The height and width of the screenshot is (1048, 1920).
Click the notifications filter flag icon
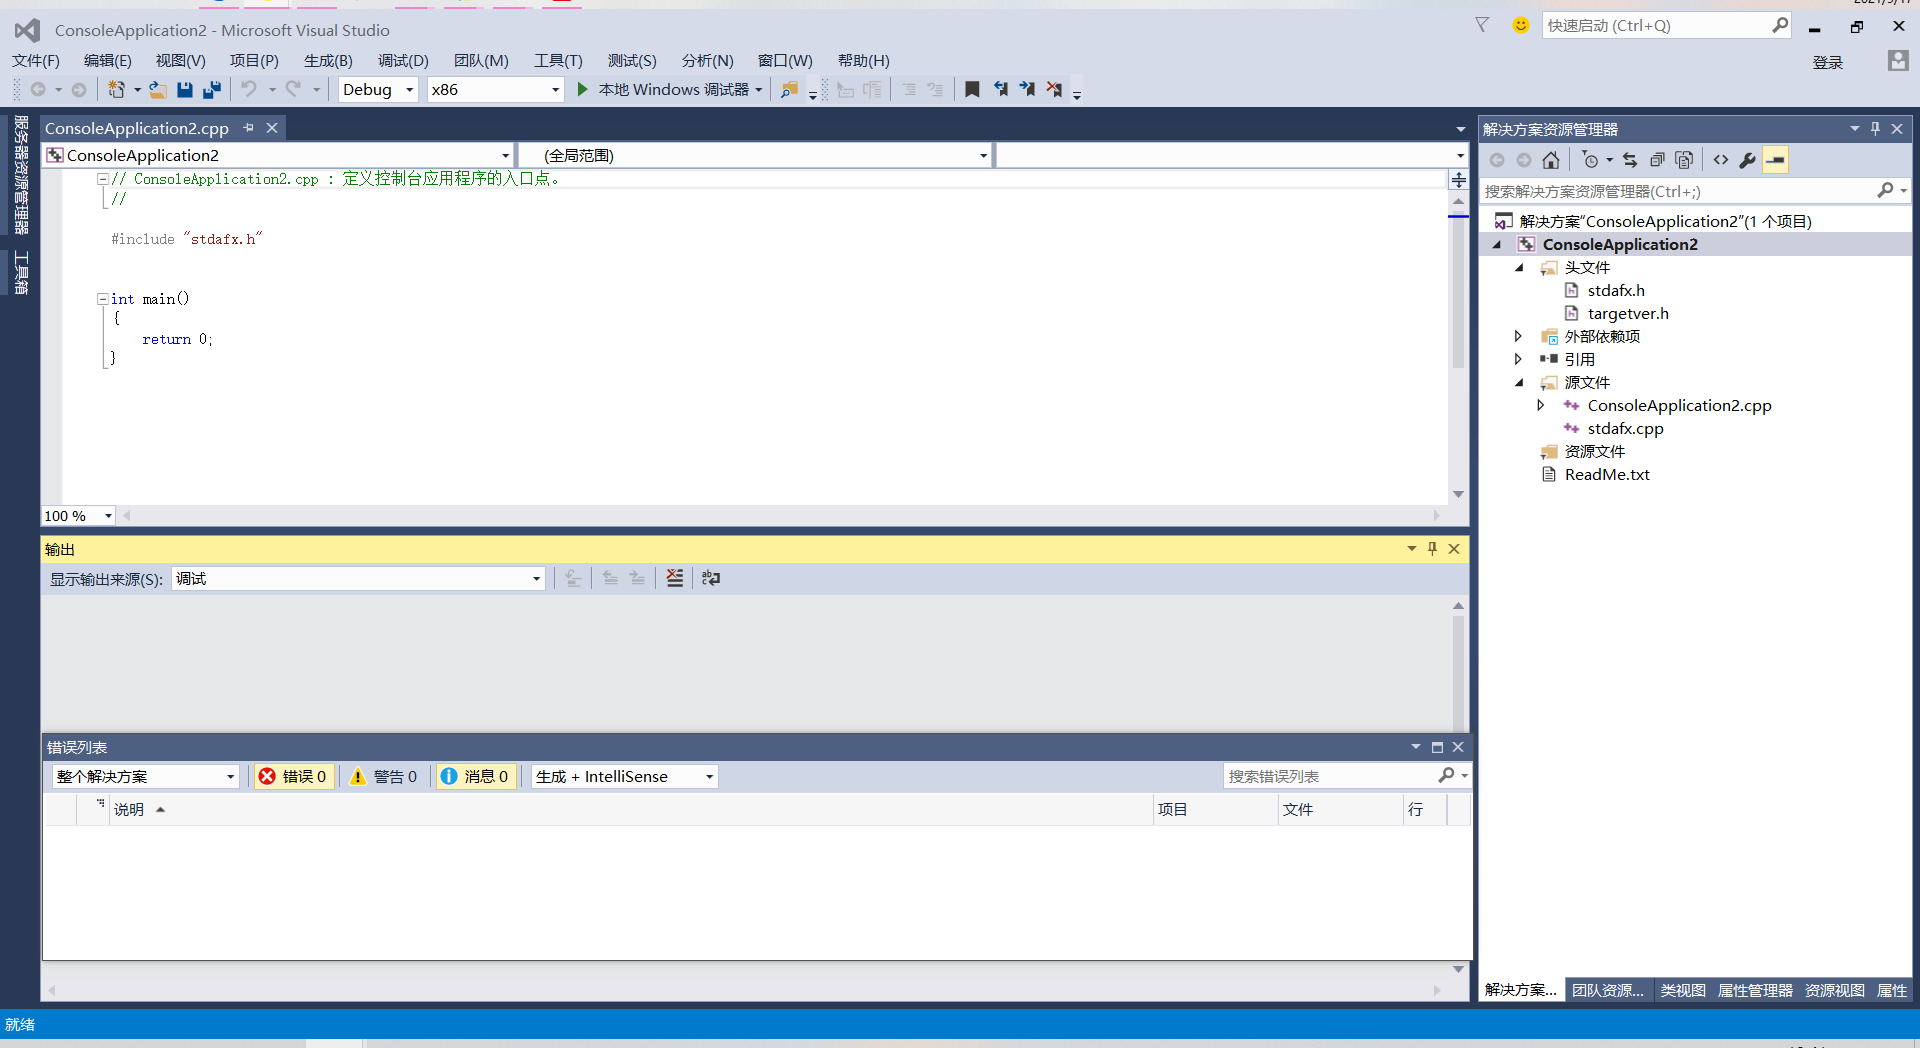1482,25
